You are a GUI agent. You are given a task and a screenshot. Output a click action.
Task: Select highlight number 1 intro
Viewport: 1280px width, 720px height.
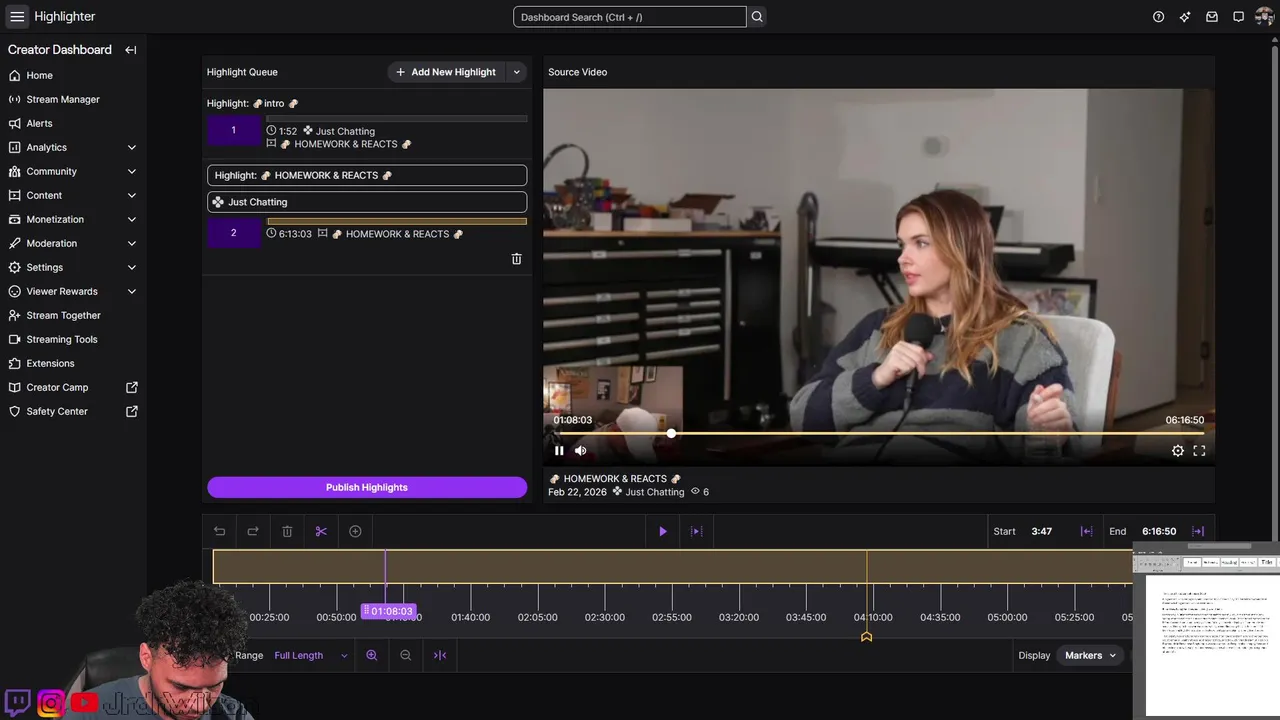233,130
